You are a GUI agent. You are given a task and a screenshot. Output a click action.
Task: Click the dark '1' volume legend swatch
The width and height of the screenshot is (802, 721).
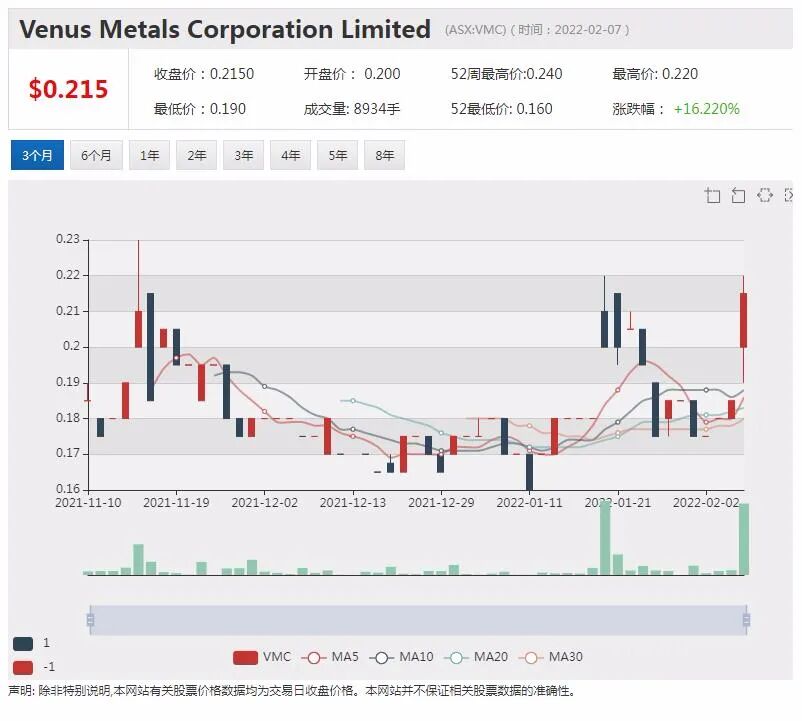(23, 644)
